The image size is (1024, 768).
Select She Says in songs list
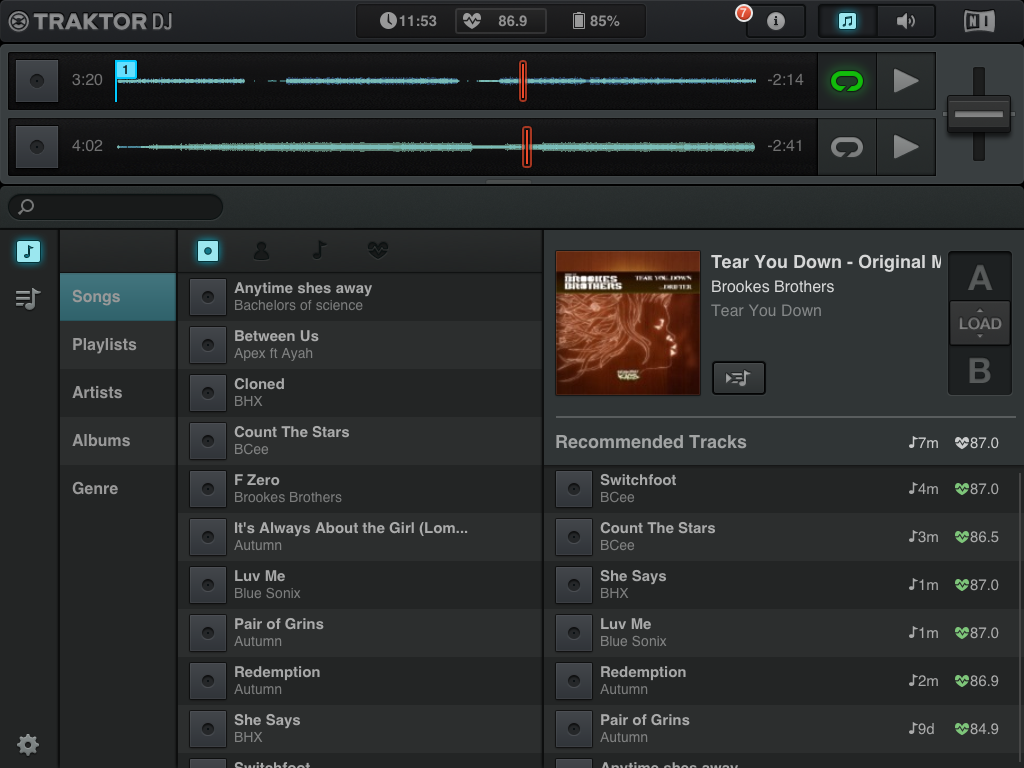360,729
